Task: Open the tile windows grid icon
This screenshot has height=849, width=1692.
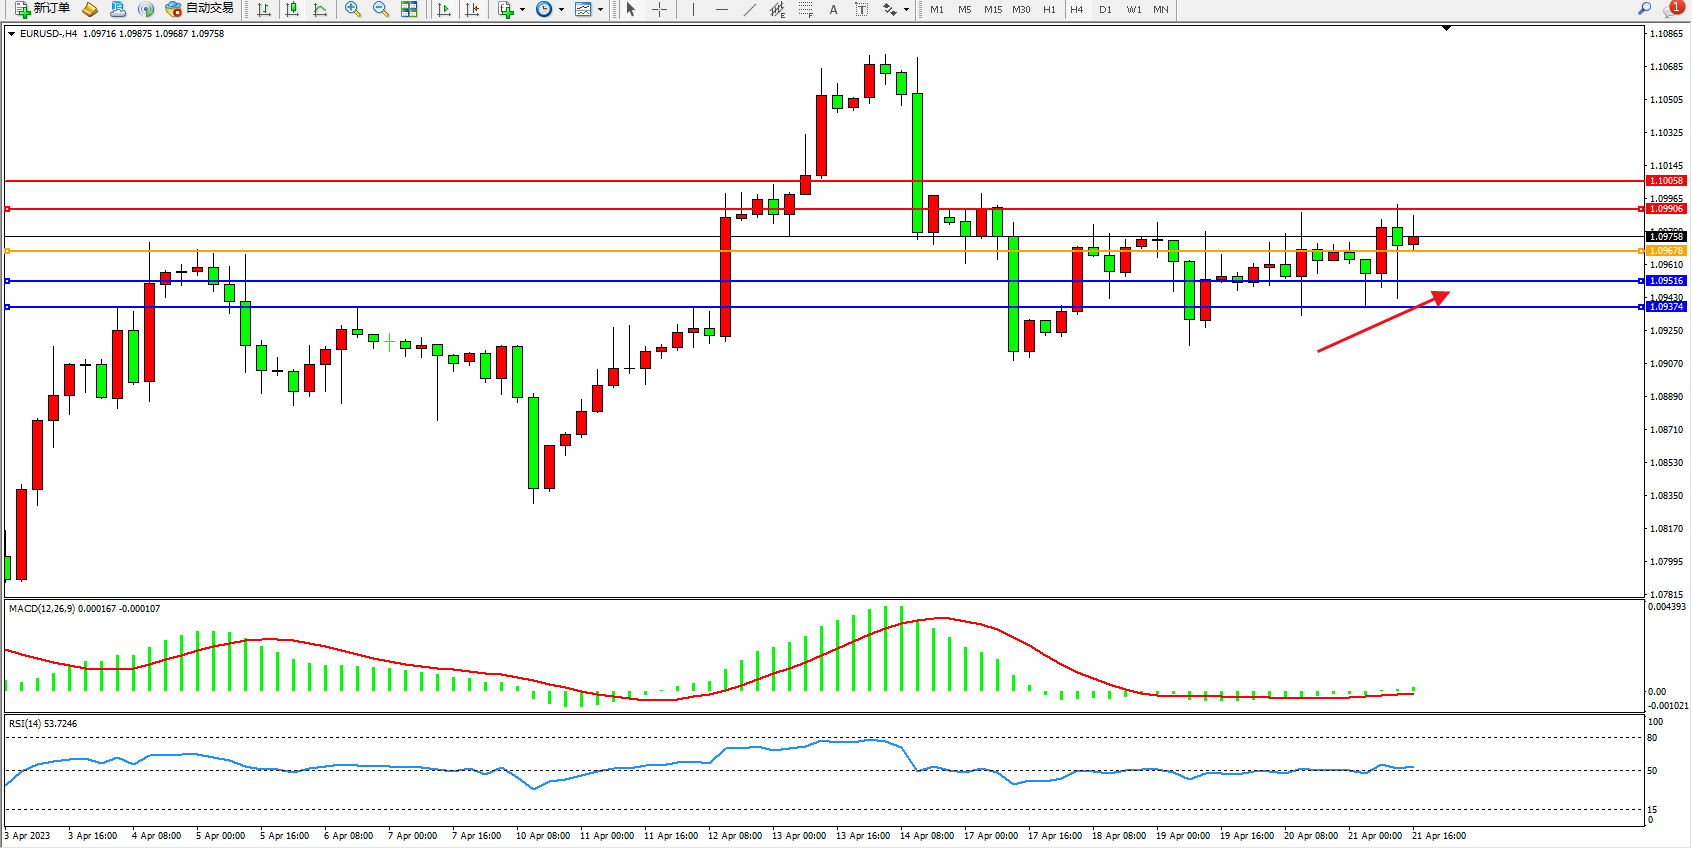Action: pos(409,9)
